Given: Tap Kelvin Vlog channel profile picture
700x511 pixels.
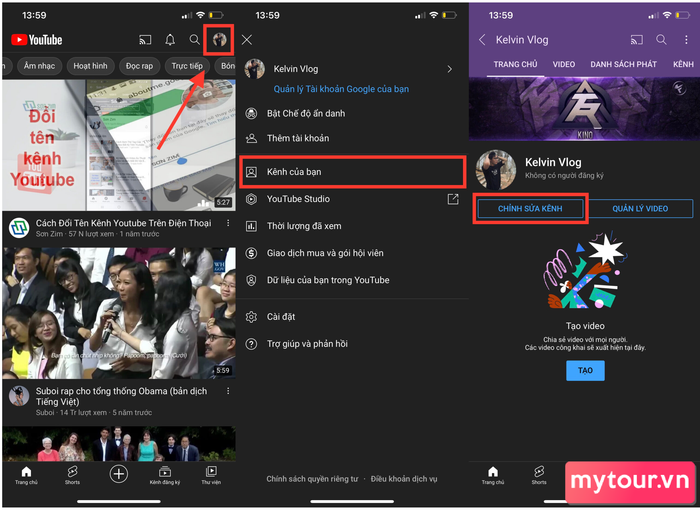Looking at the screenshot, I should [x=496, y=170].
